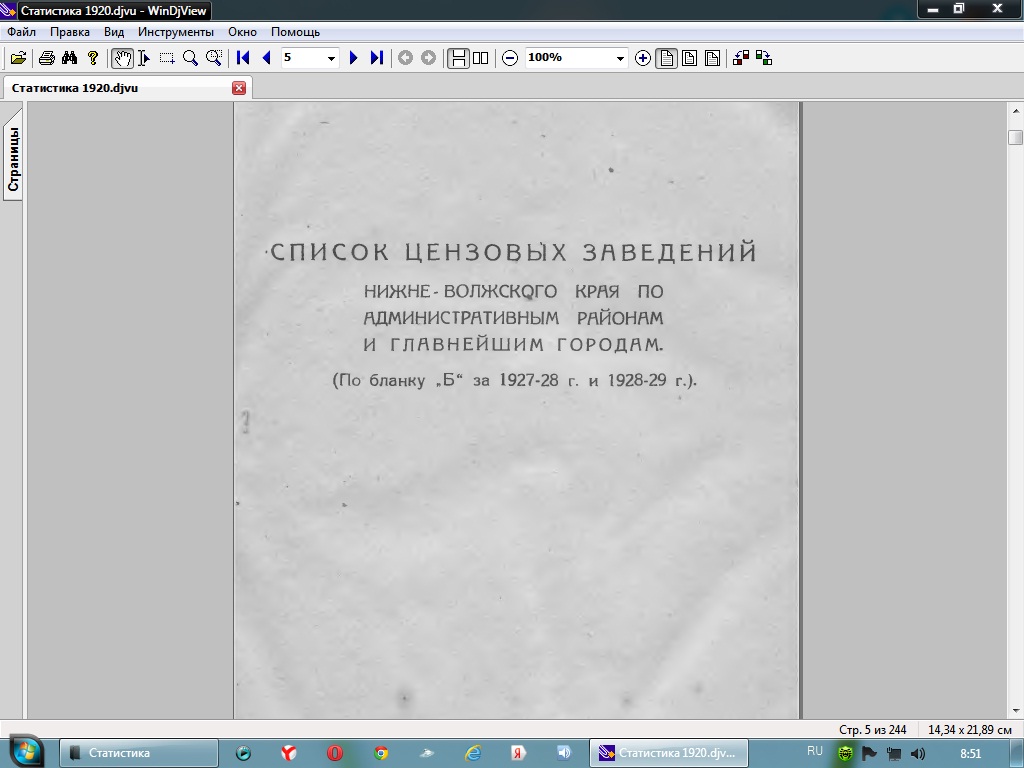The image size is (1024, 768).
Task: Enable facing pages layout
Action: tap(481, 58)
